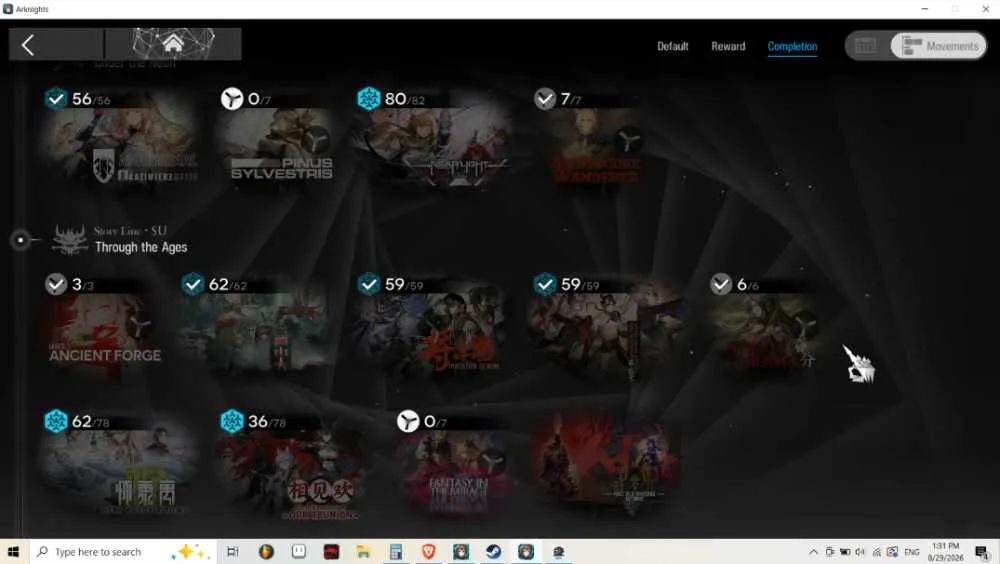Go back with the left arrow button
This screenshot has width=1000, height=564.
pos(28,45)
